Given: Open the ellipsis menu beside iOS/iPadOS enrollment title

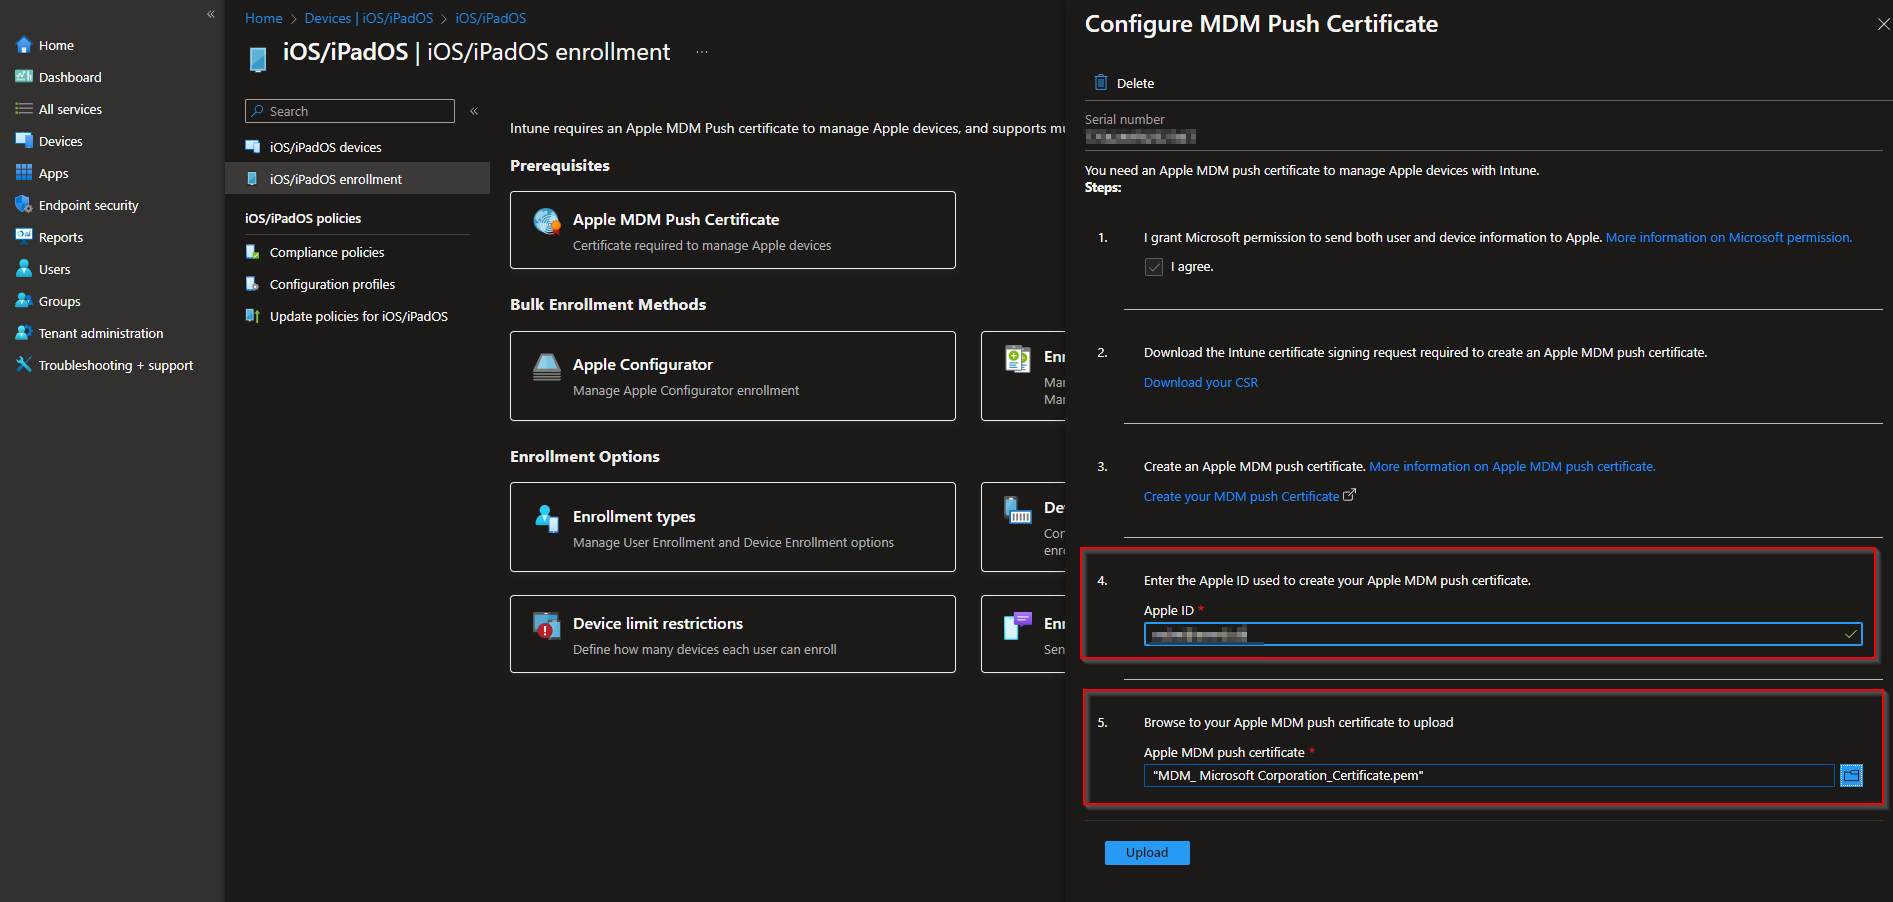Looking at the screenshot, I should coord(701,51).
